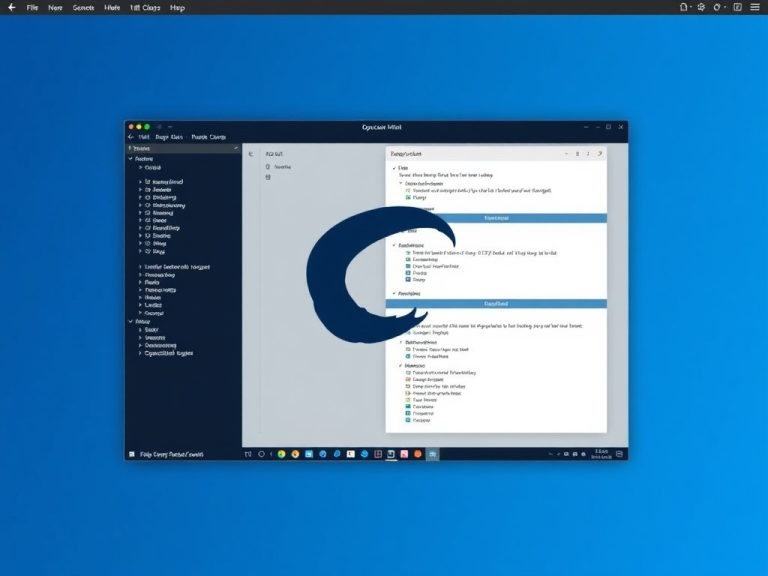Screen dimensions: 768x576
Task: Collapse the second expanded section lower in the sidebar tree
Action: [x=131, y=322]
